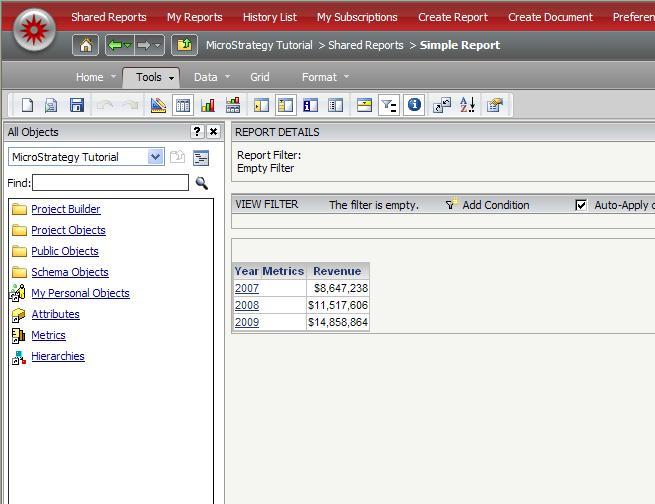
Task: Click the grey Forward arrow
Action: (144, 45)
